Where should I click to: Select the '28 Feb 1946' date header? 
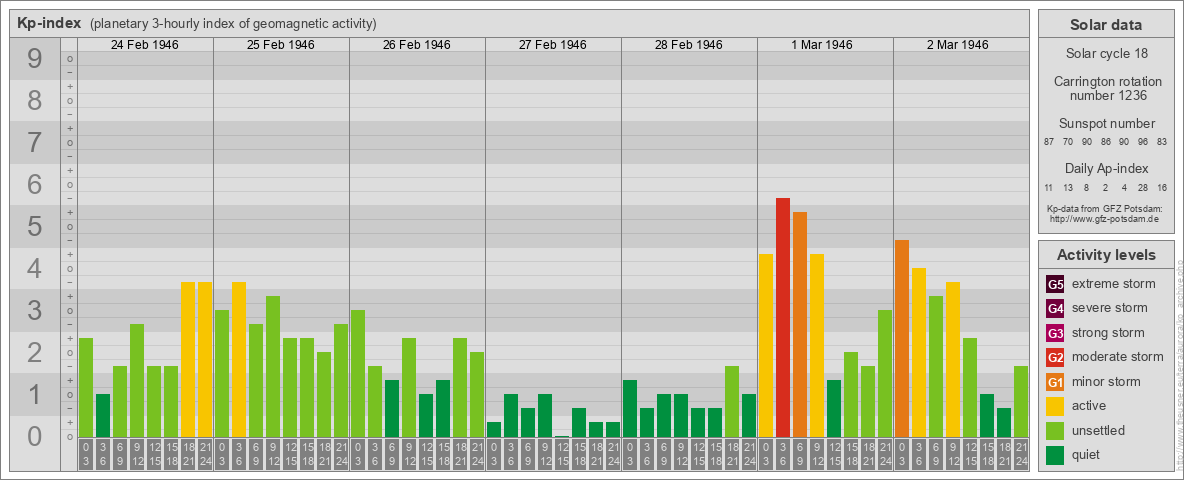(689, 45)
